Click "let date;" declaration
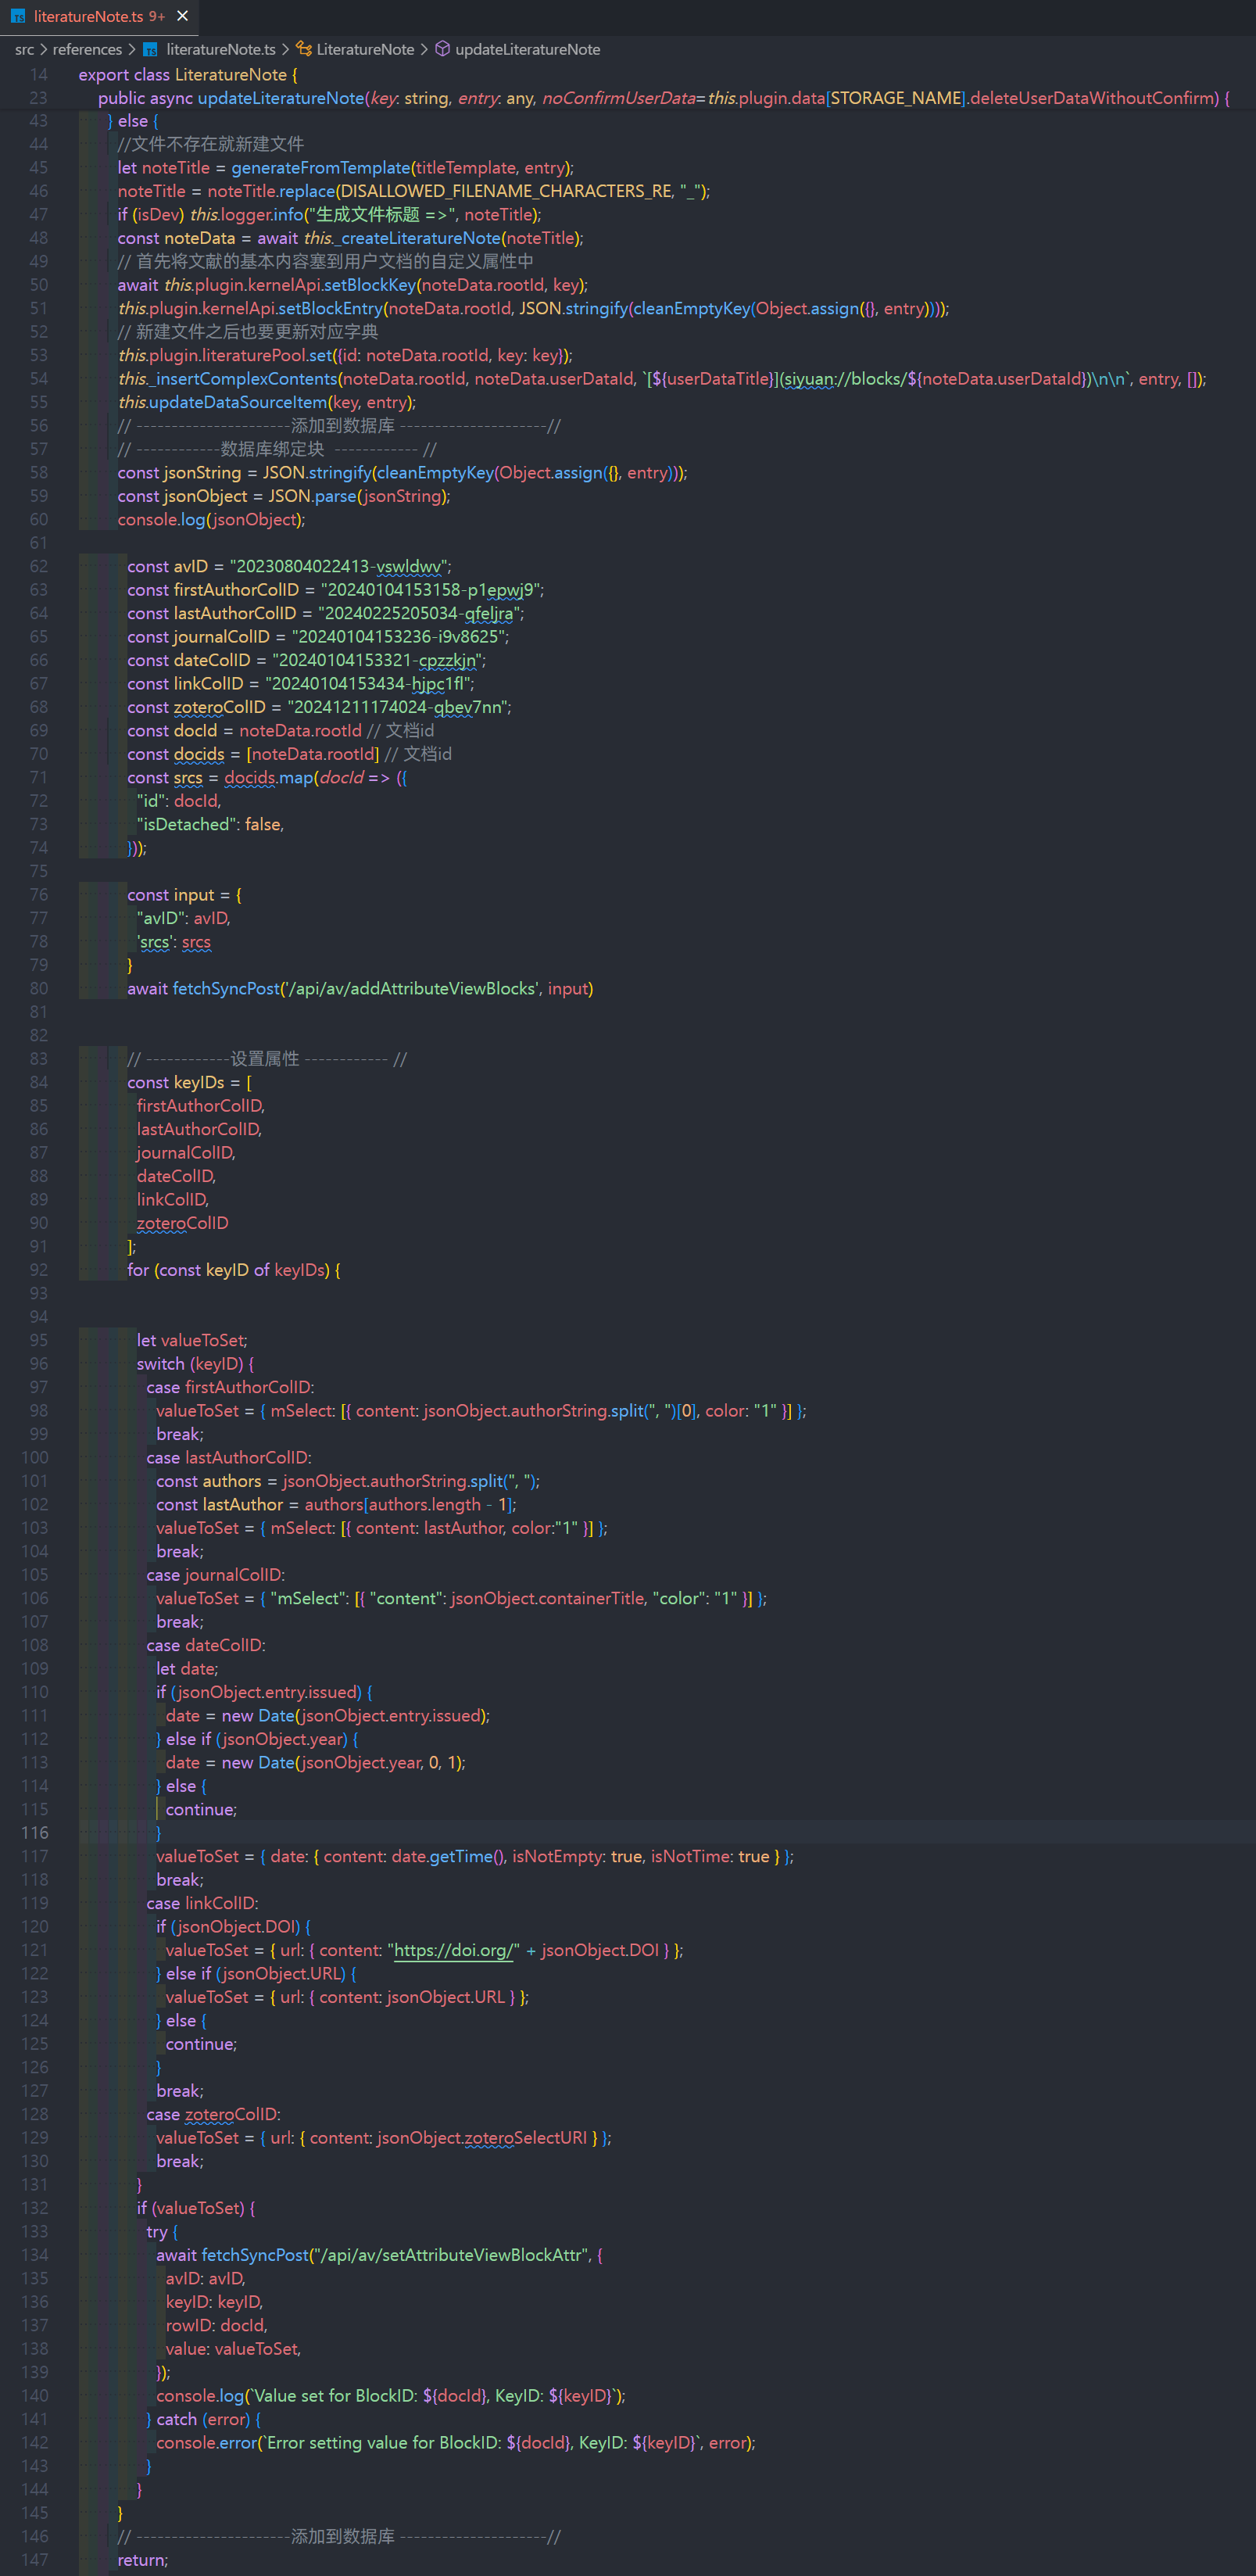The width and height of the screenshot is (1256, 2576). (187, 1669)
